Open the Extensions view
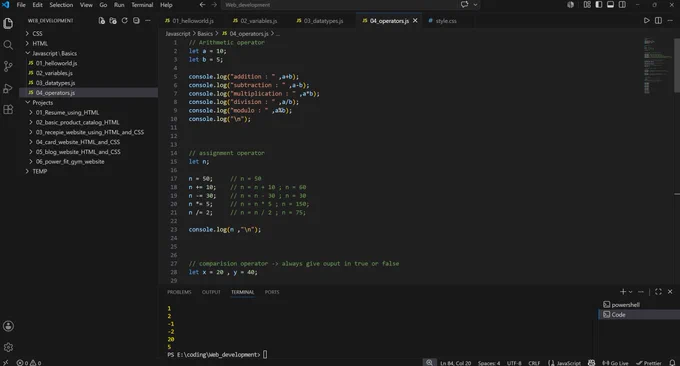 (8, 109)
